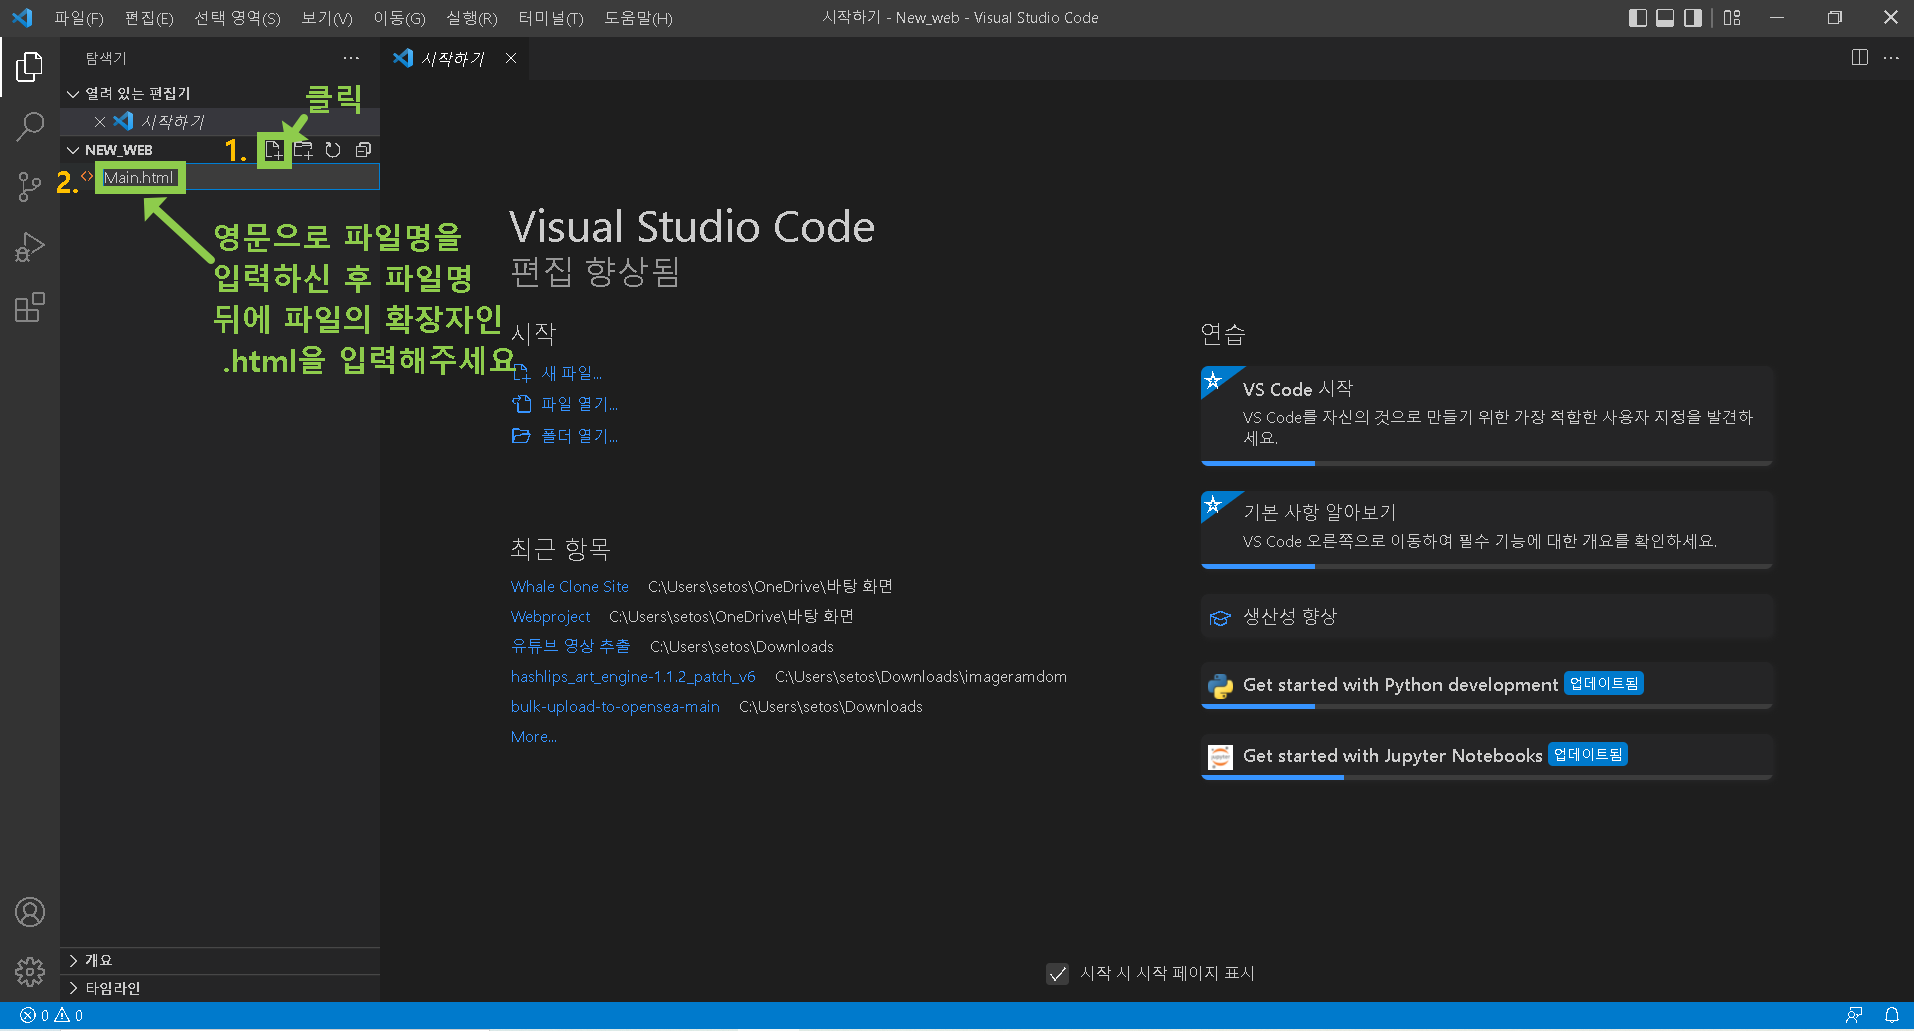Screen dimensions: 1914x1031
Task: Open the 기본 사항 알아보기 walkthrough card
Action: coord(1487,530)
